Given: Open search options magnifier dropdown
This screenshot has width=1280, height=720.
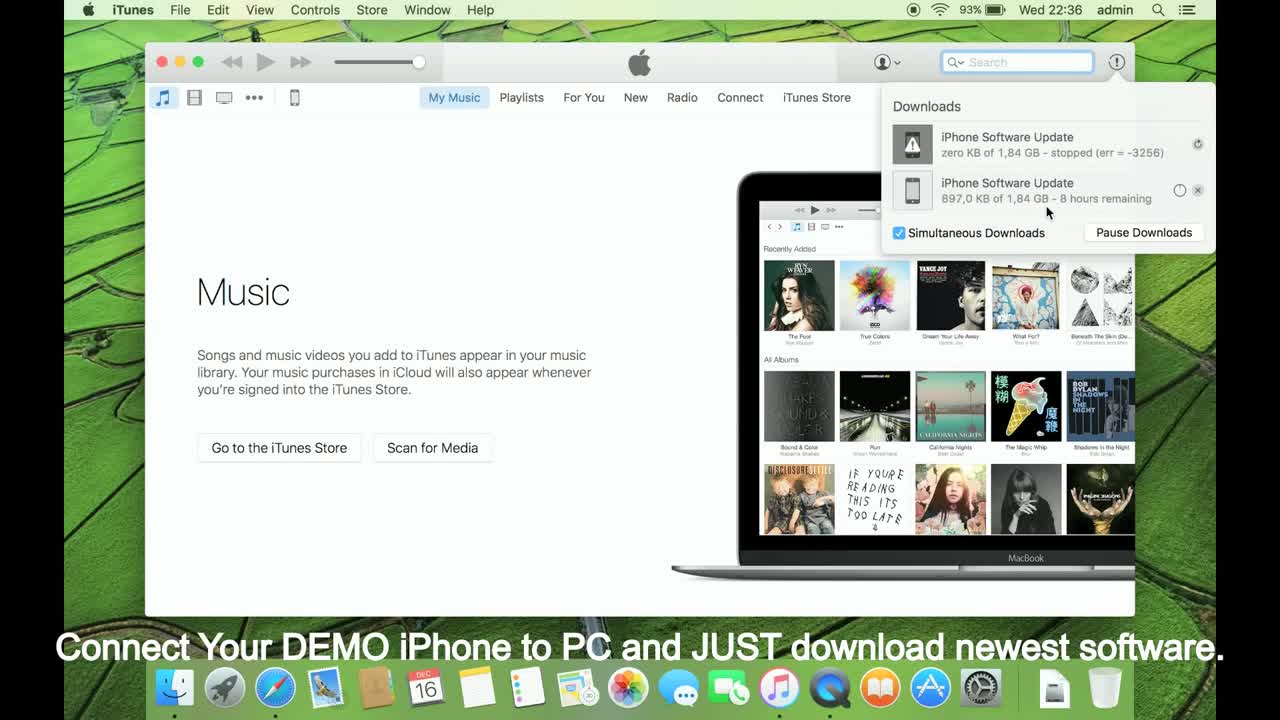Looking at the screenshot, I should pos(955,62).
